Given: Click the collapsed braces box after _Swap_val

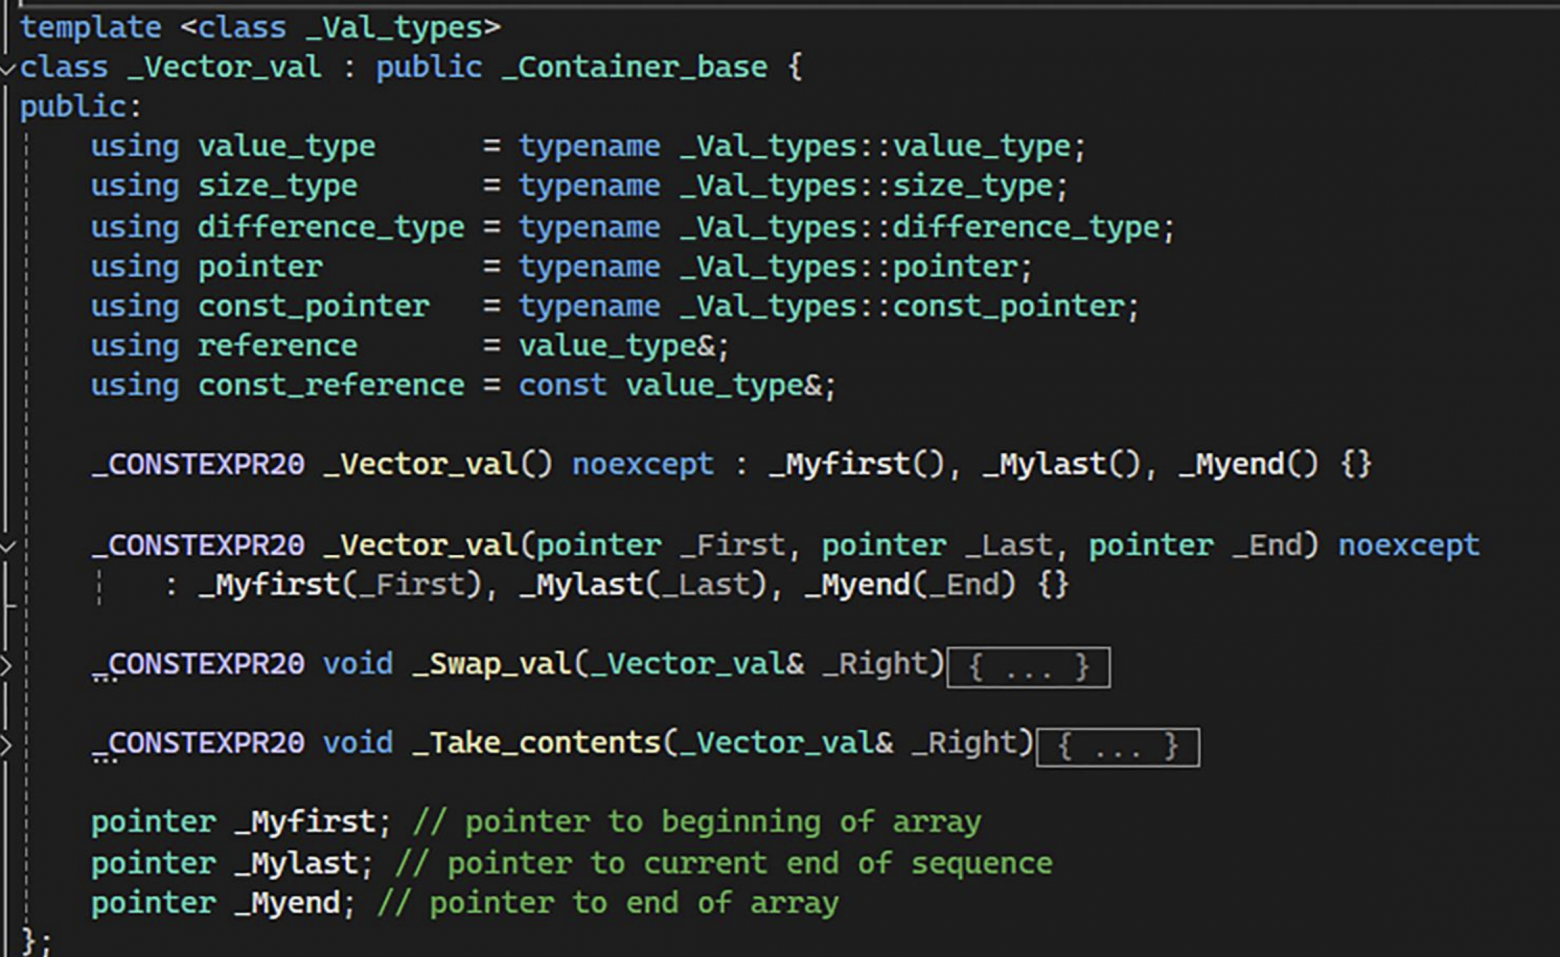Looking at the screenshot, I should tap(1028, 668).
